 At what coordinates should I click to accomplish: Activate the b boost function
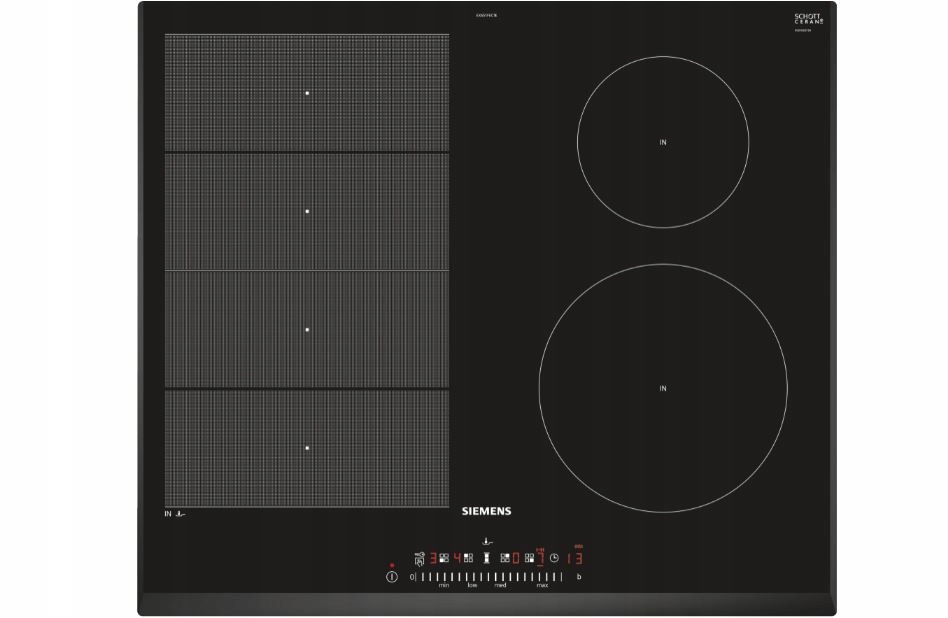point(579,577)
